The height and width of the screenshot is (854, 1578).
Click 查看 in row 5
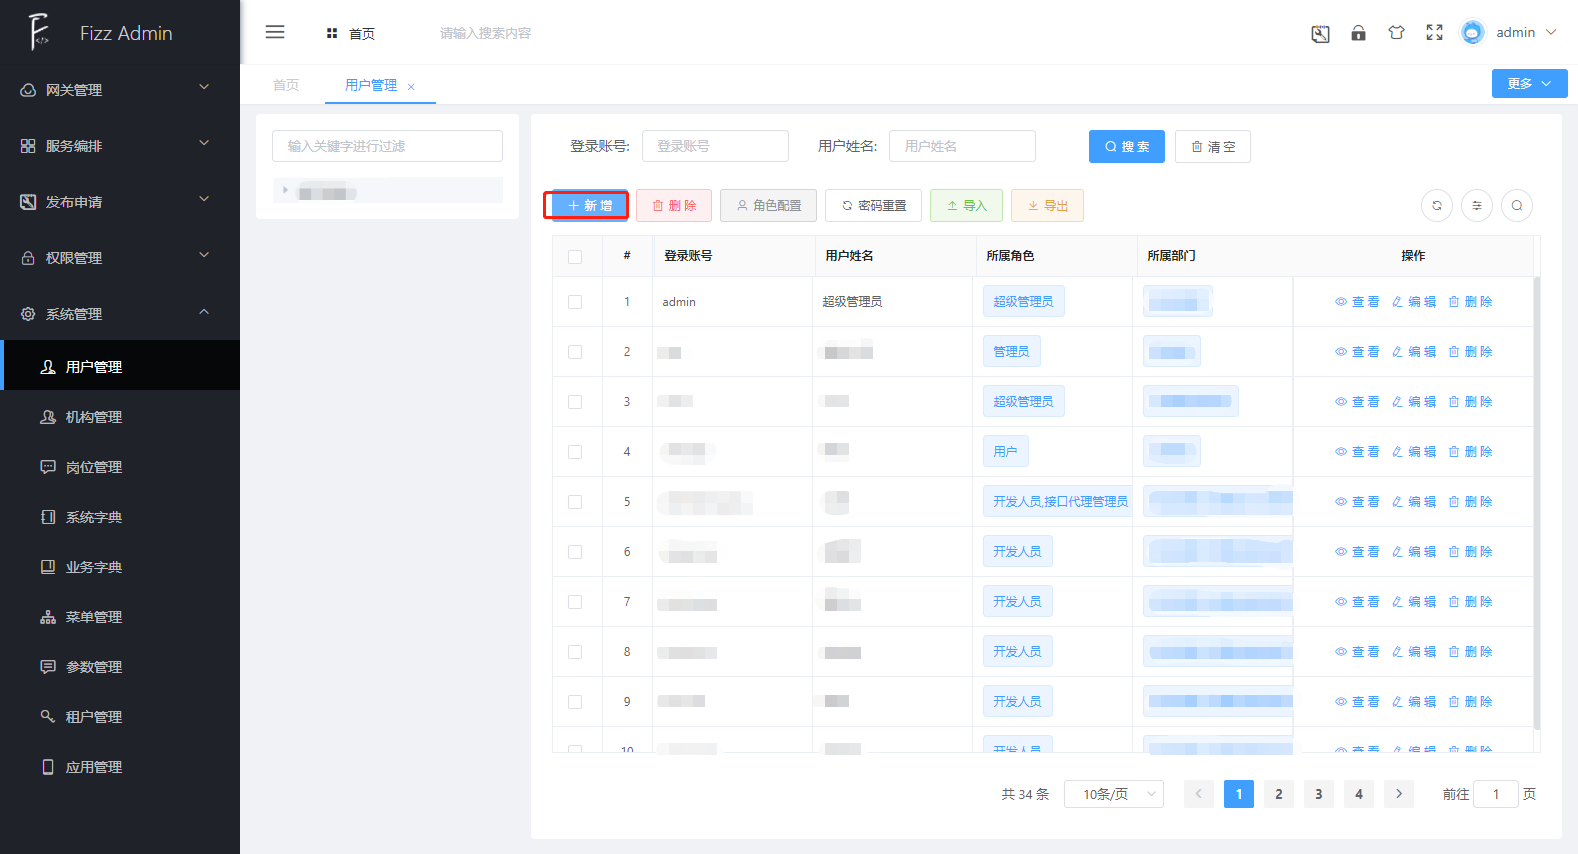click(x=1357, y=502)
